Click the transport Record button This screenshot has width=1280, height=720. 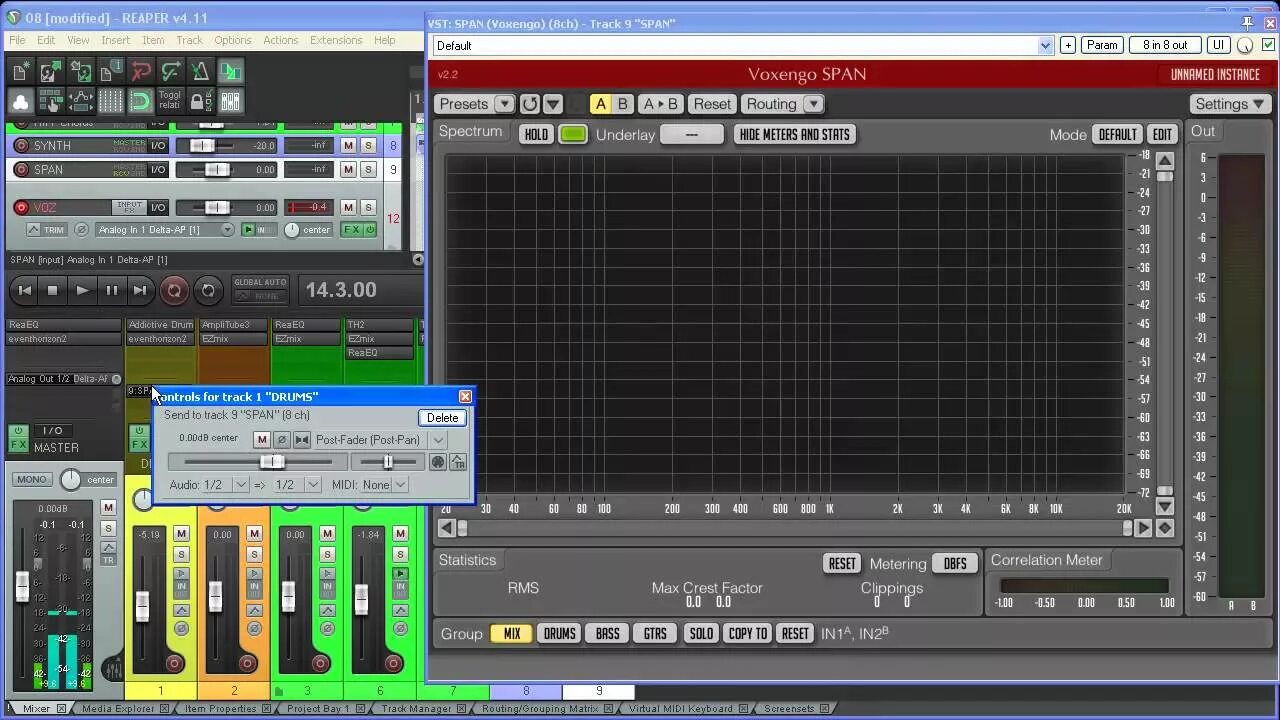(x=174, y=290)
